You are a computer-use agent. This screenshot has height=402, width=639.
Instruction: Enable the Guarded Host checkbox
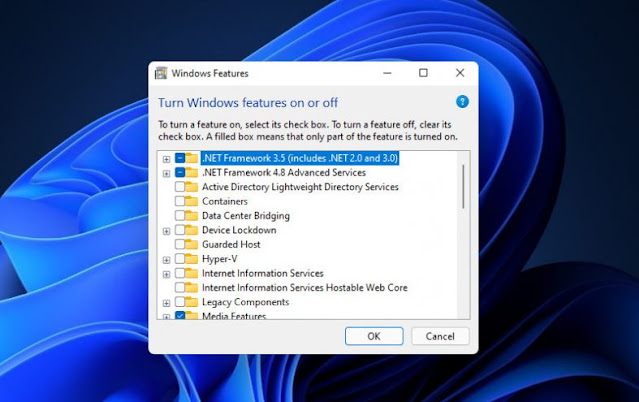pos(180,244)
